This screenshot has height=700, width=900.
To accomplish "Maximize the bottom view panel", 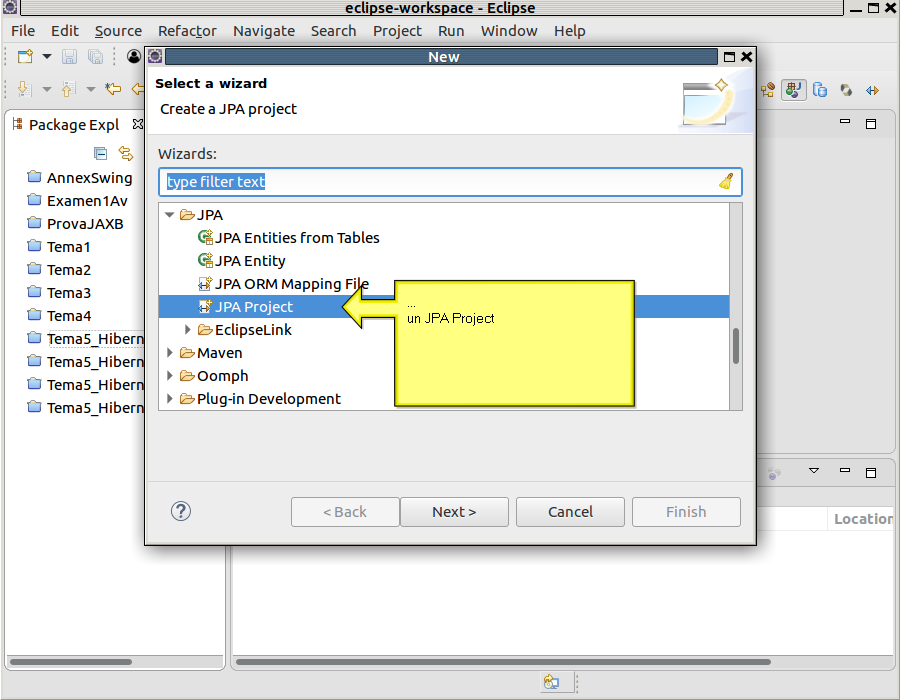I will tap(871, 473).
